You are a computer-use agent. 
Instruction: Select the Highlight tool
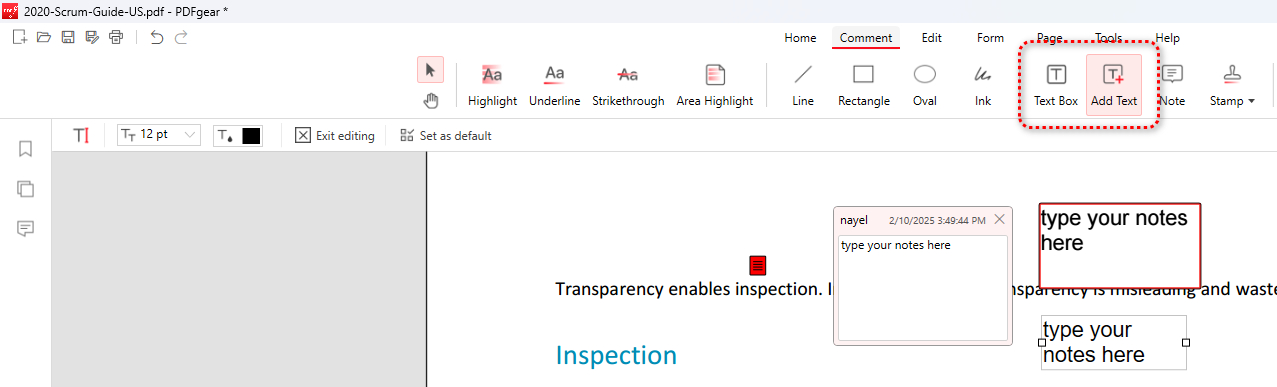492,85
